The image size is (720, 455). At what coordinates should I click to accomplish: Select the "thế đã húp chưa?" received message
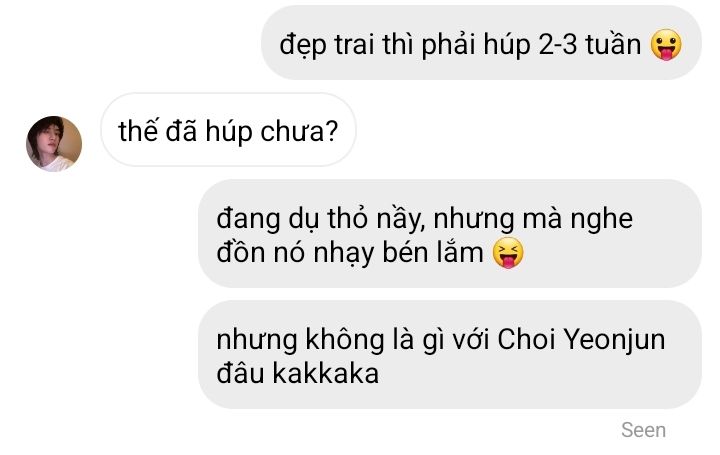[228, 130]
